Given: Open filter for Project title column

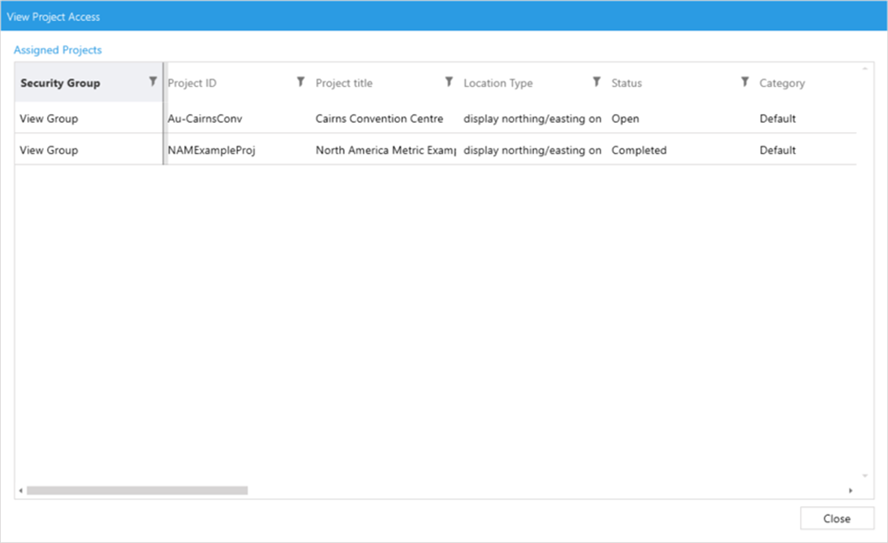Looking at the screenshot, I should [x=448, y=82].
